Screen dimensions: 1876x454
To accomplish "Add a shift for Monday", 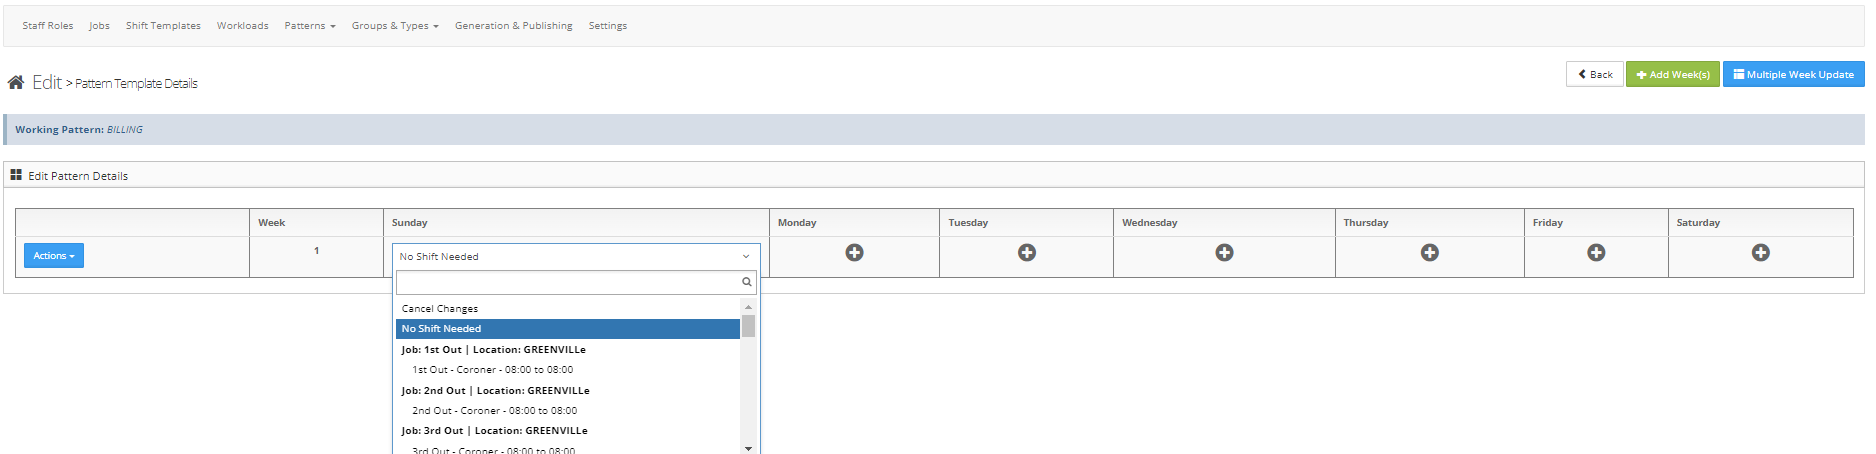I will click(854, 253).
